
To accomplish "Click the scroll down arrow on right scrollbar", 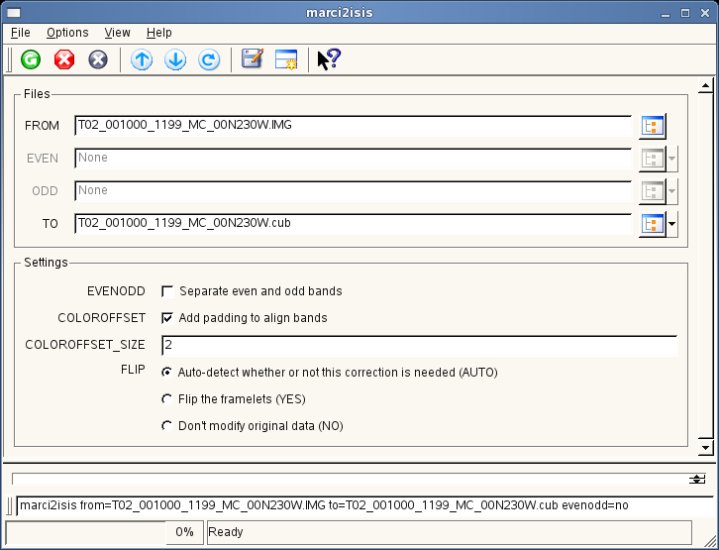I will (x=704, y=446).
